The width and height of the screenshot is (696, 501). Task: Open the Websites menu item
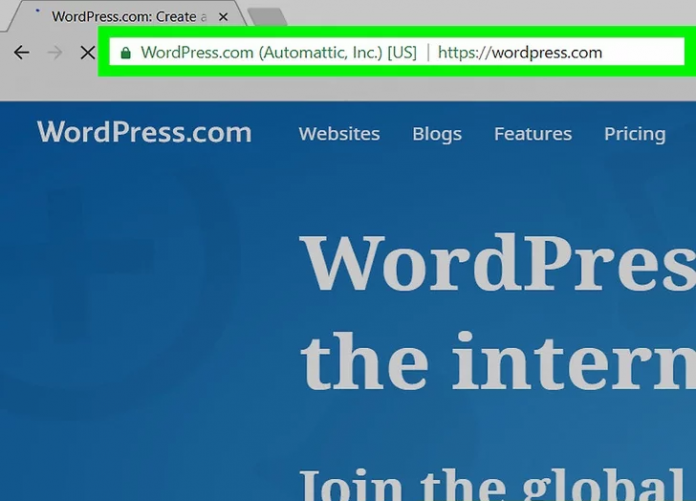click(339, 134)
